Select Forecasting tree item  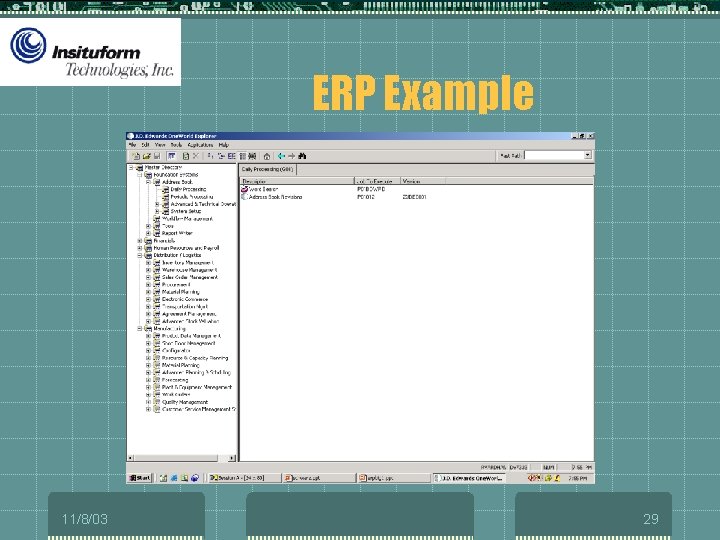click(x=175, y=380)
